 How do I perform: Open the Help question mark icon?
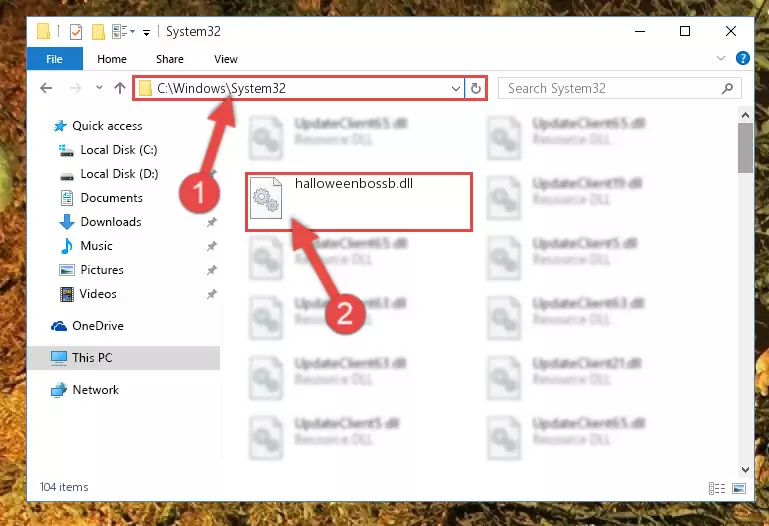(x=743, y=58)
